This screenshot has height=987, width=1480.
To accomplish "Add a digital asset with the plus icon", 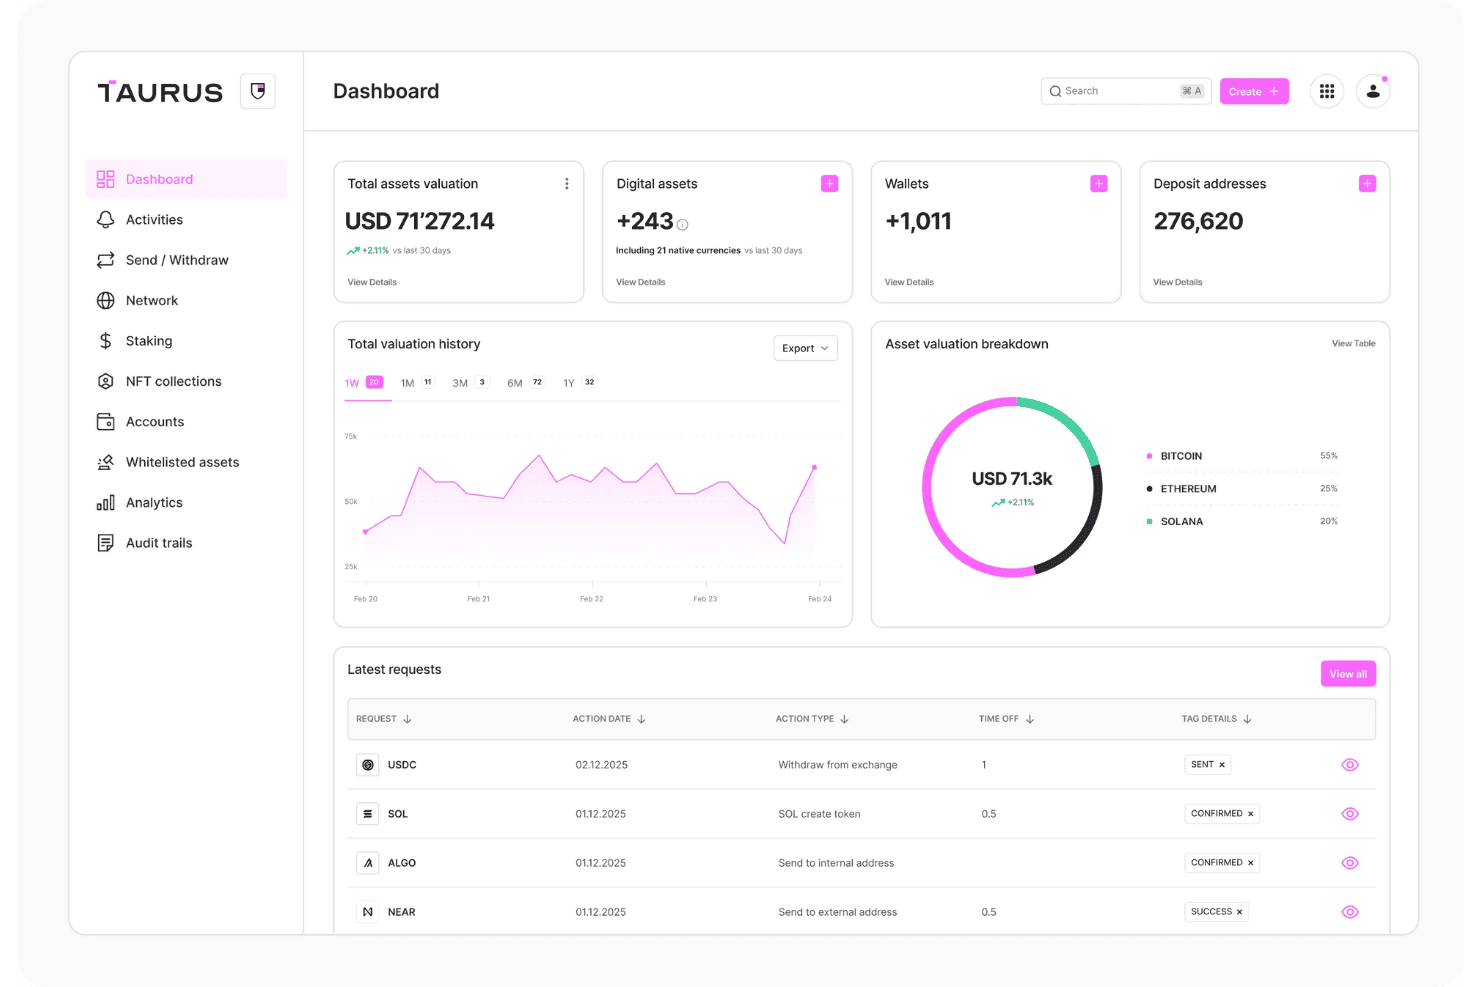I will (x=830, y=184).
